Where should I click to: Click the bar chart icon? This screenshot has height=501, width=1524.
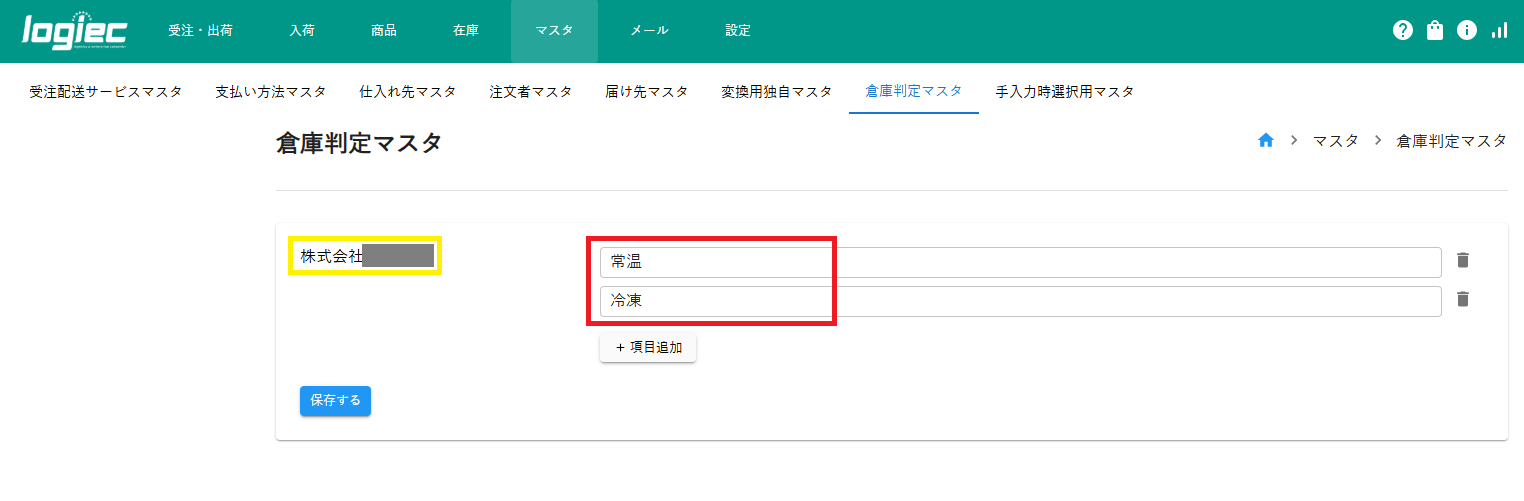1499,31
